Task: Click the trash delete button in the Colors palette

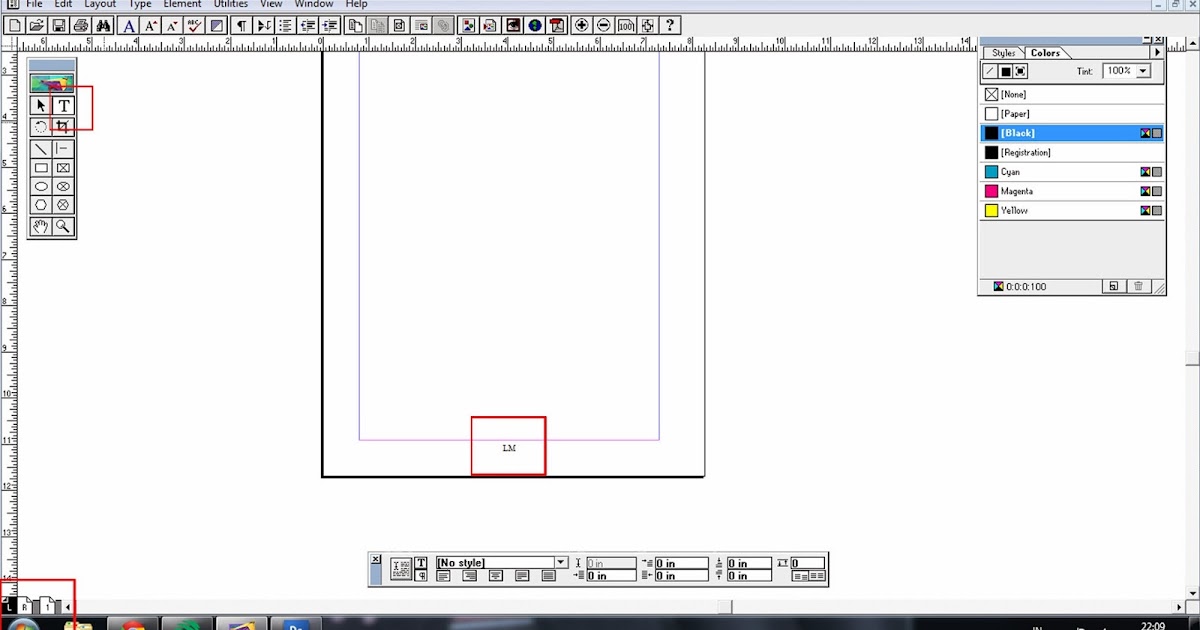Action: 1137,286
